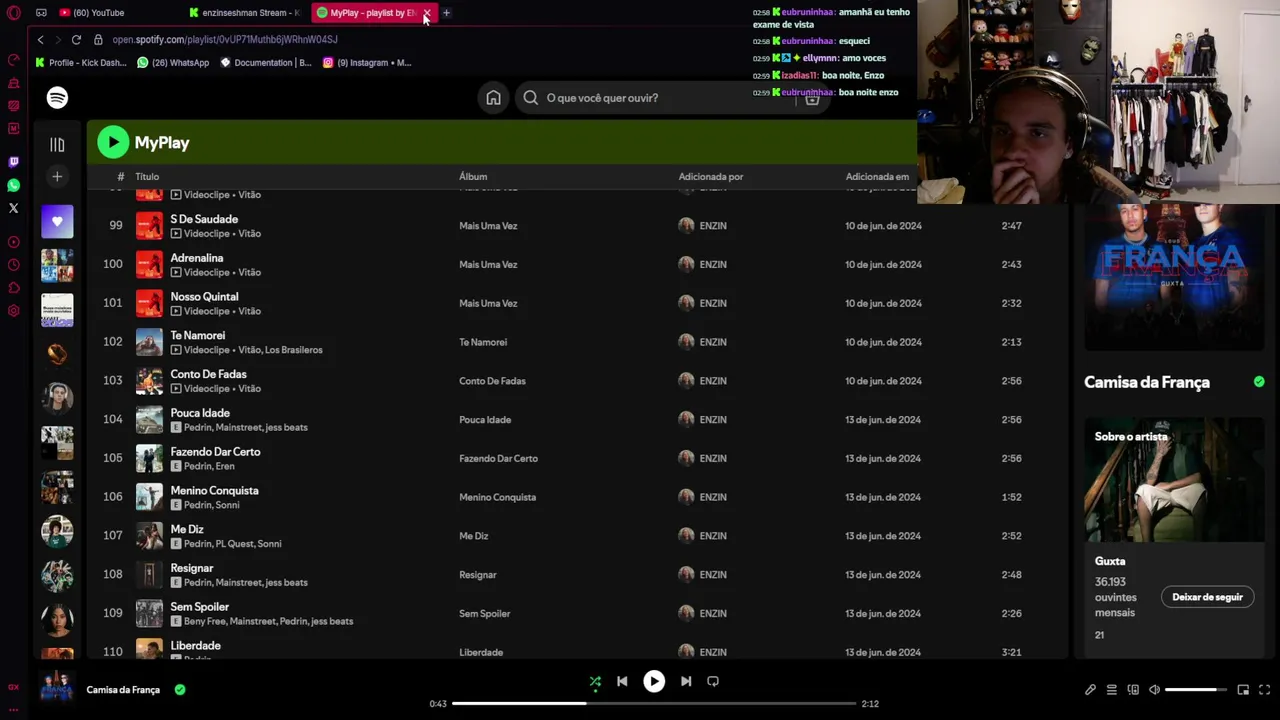Toggle saved checkmark next to Camisa da França in player bar
Viewport: 1280px width, 720px height.
180,689
